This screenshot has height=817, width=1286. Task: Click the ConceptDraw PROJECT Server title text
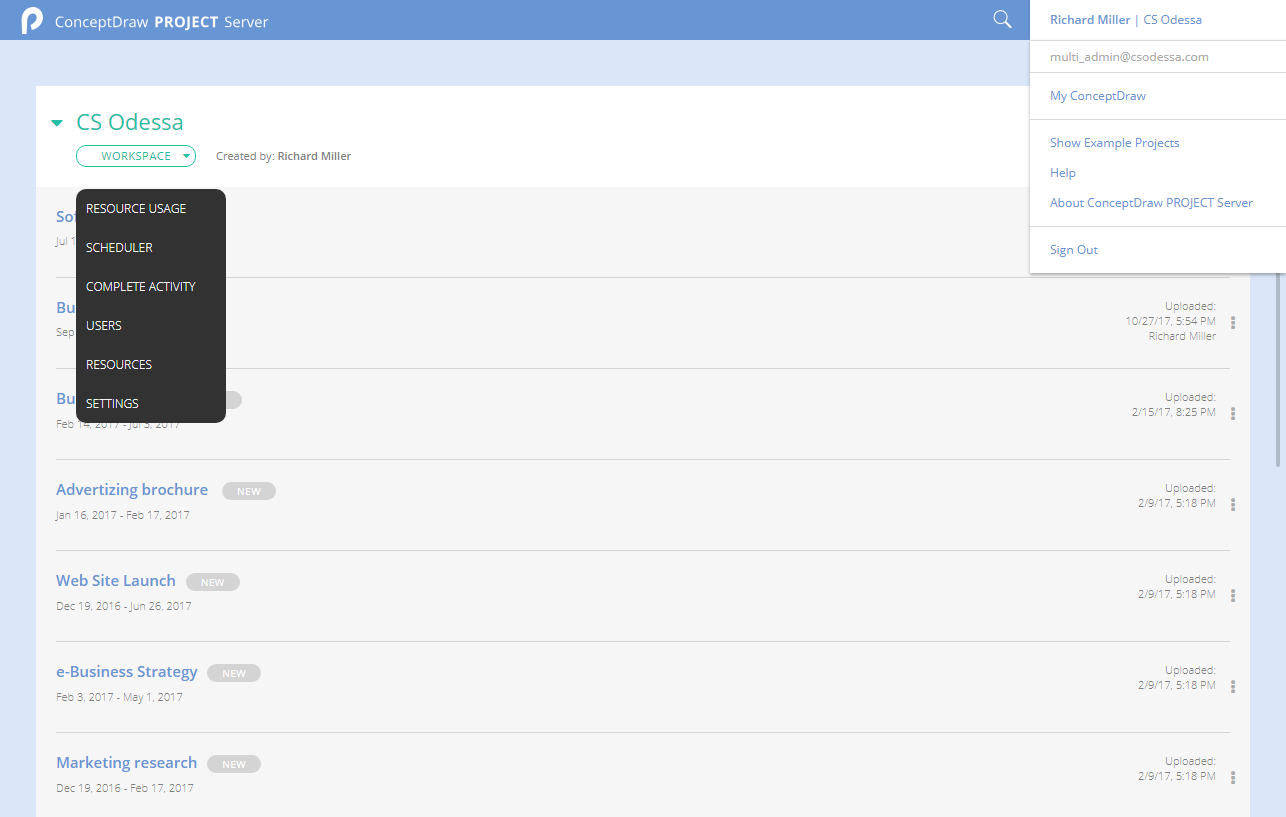tap(161, 21)
